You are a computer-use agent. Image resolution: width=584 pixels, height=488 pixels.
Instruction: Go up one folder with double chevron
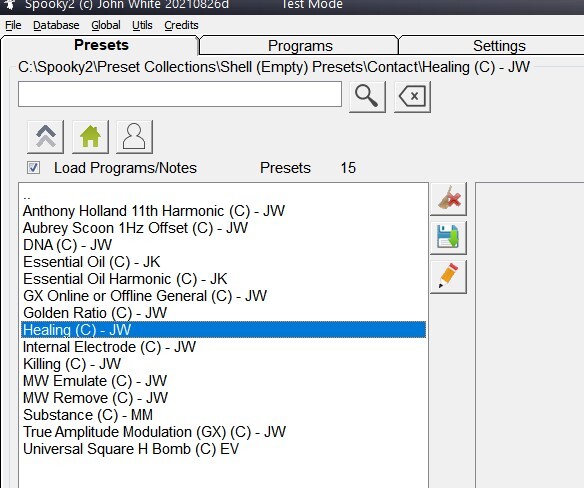[45, 137]
